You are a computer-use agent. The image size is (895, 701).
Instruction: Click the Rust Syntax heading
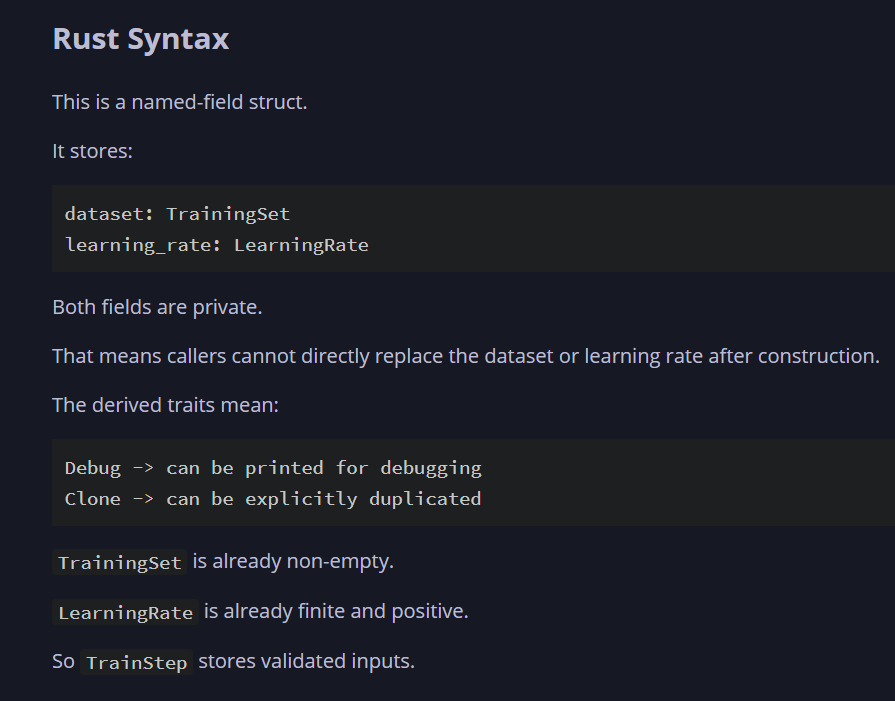coord(140,39)
